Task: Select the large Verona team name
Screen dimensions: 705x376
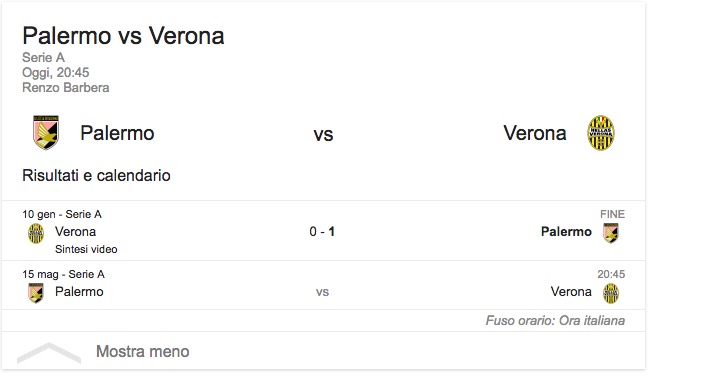Action: click(535, 133)
